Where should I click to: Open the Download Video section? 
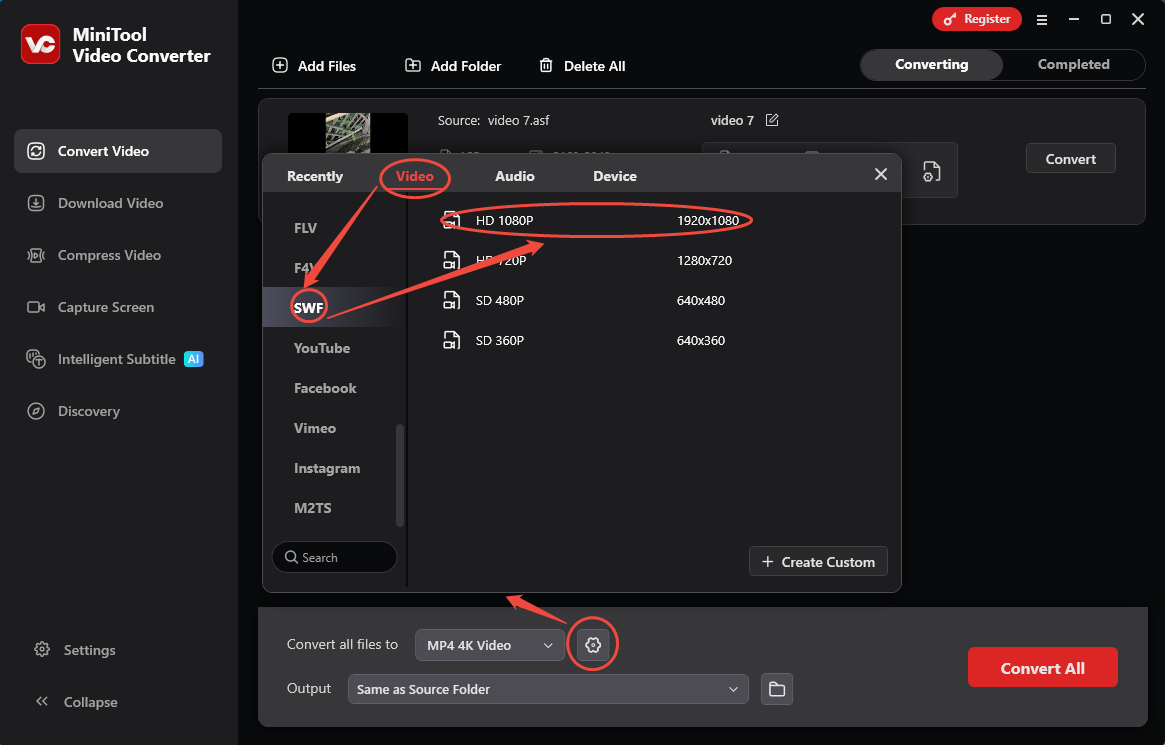(108, 203)
